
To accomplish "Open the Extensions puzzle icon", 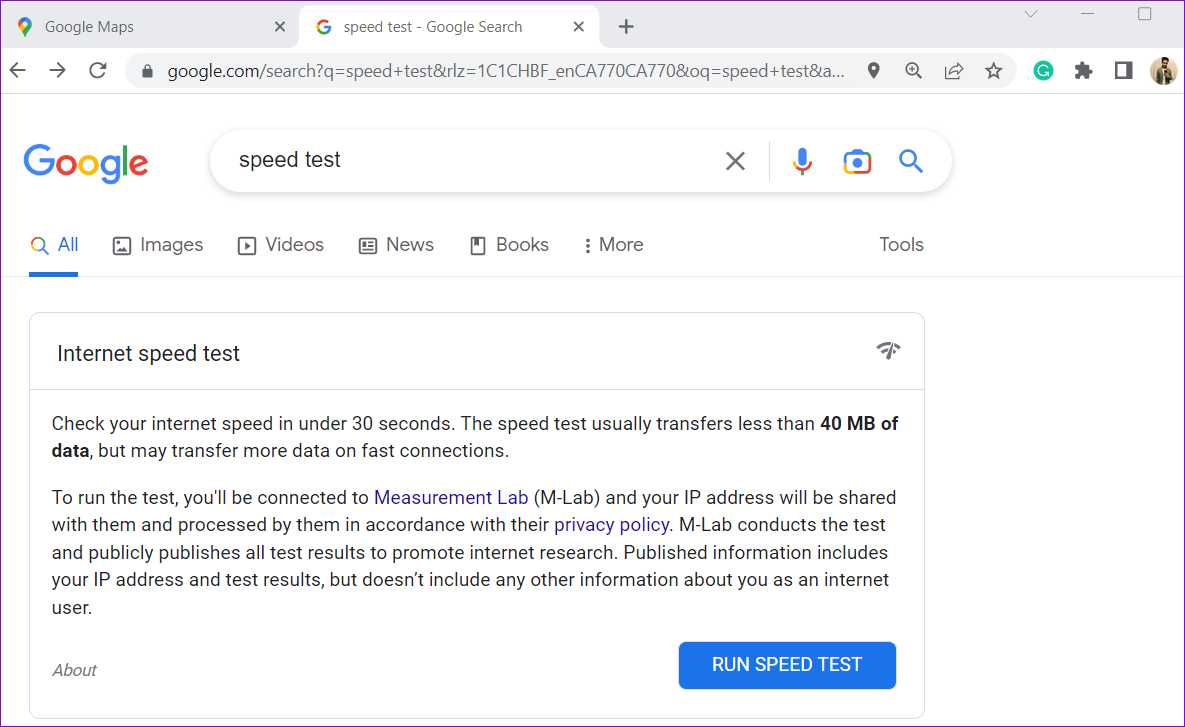I will pos(1083,71).
